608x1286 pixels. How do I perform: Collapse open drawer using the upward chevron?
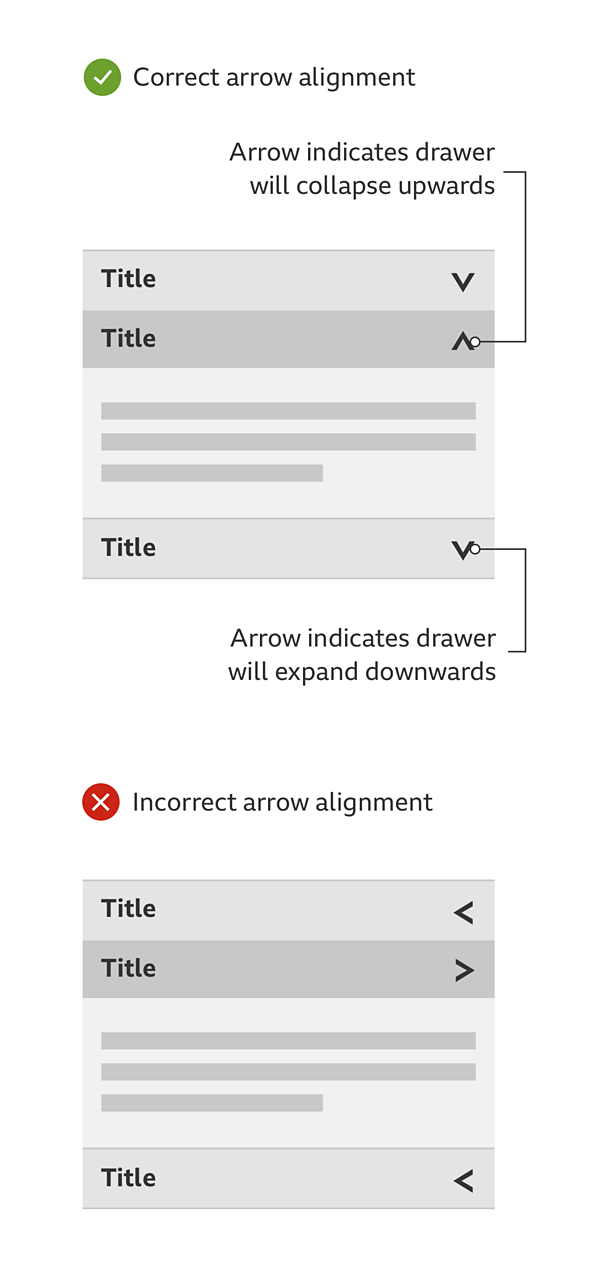461,342
